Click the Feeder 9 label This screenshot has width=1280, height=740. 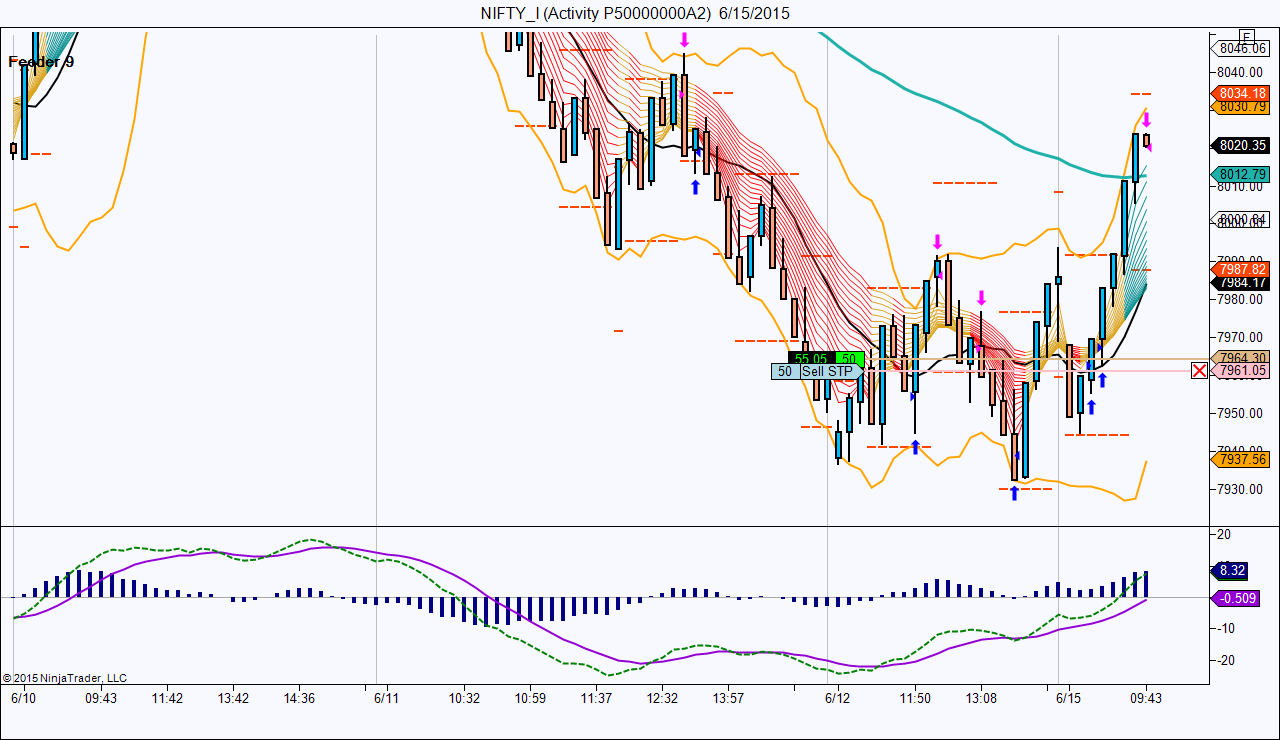pos(41,62)
